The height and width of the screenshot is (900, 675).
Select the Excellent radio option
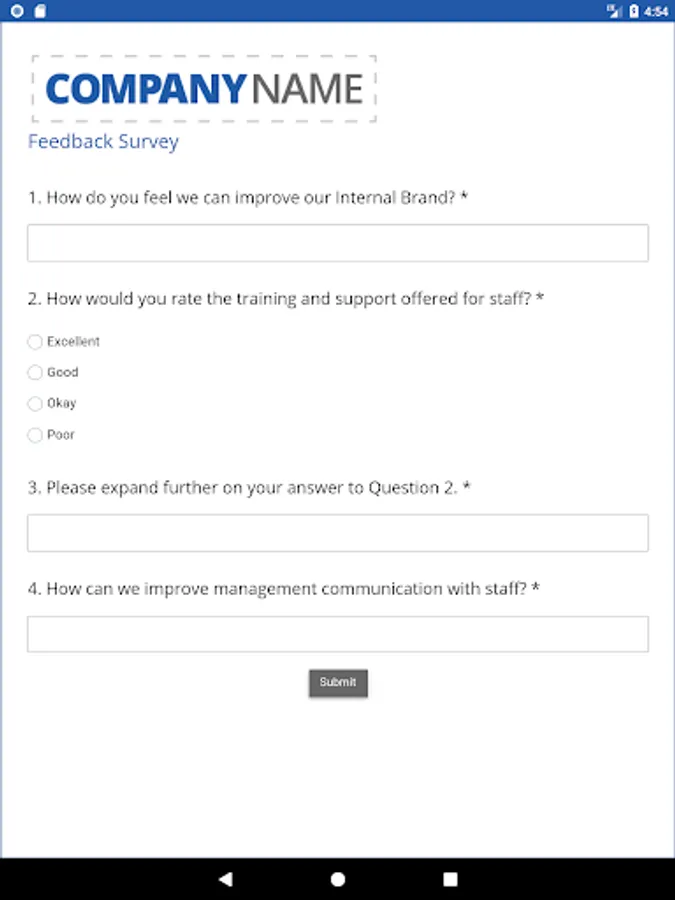click(x=35, y=342)
